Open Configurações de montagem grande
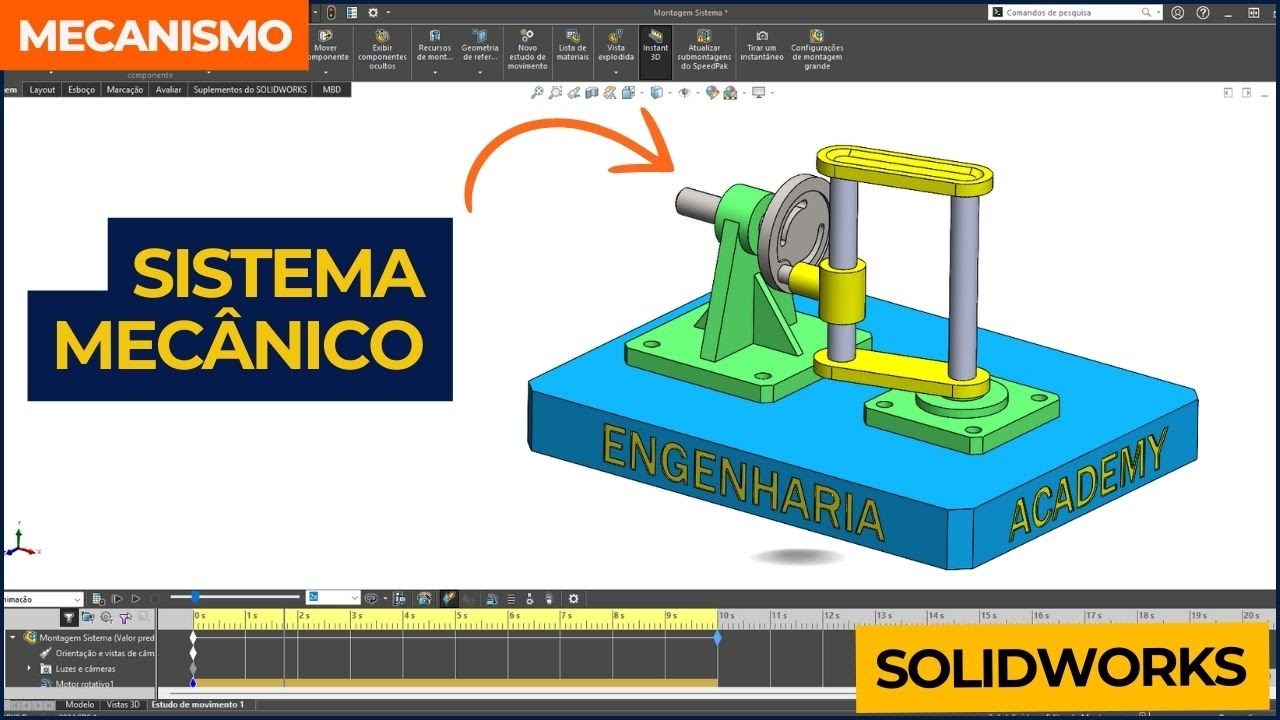This screenshot has height=720, width=1280. pyautogui.click(x=817, y=50)
